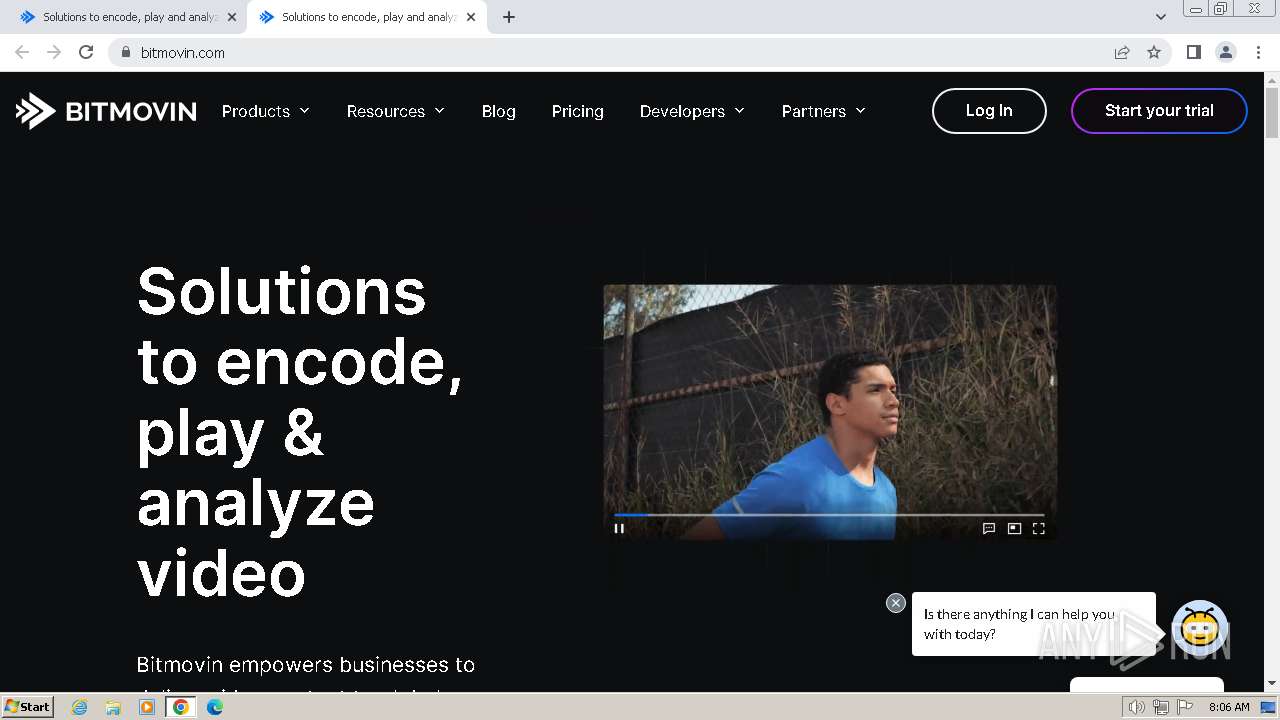Close the first browser tab

pyautogui.click(x=232, y=17)
